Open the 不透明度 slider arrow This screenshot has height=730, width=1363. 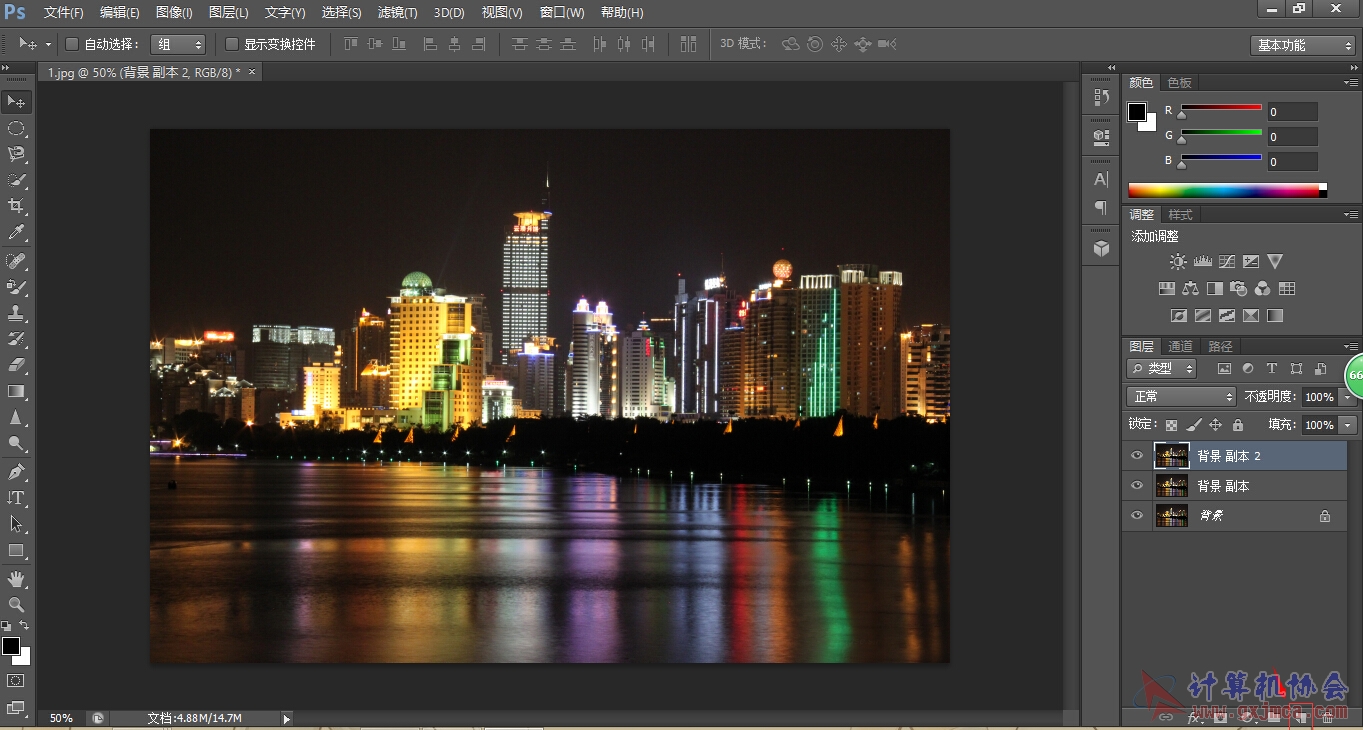(1348, 397)
